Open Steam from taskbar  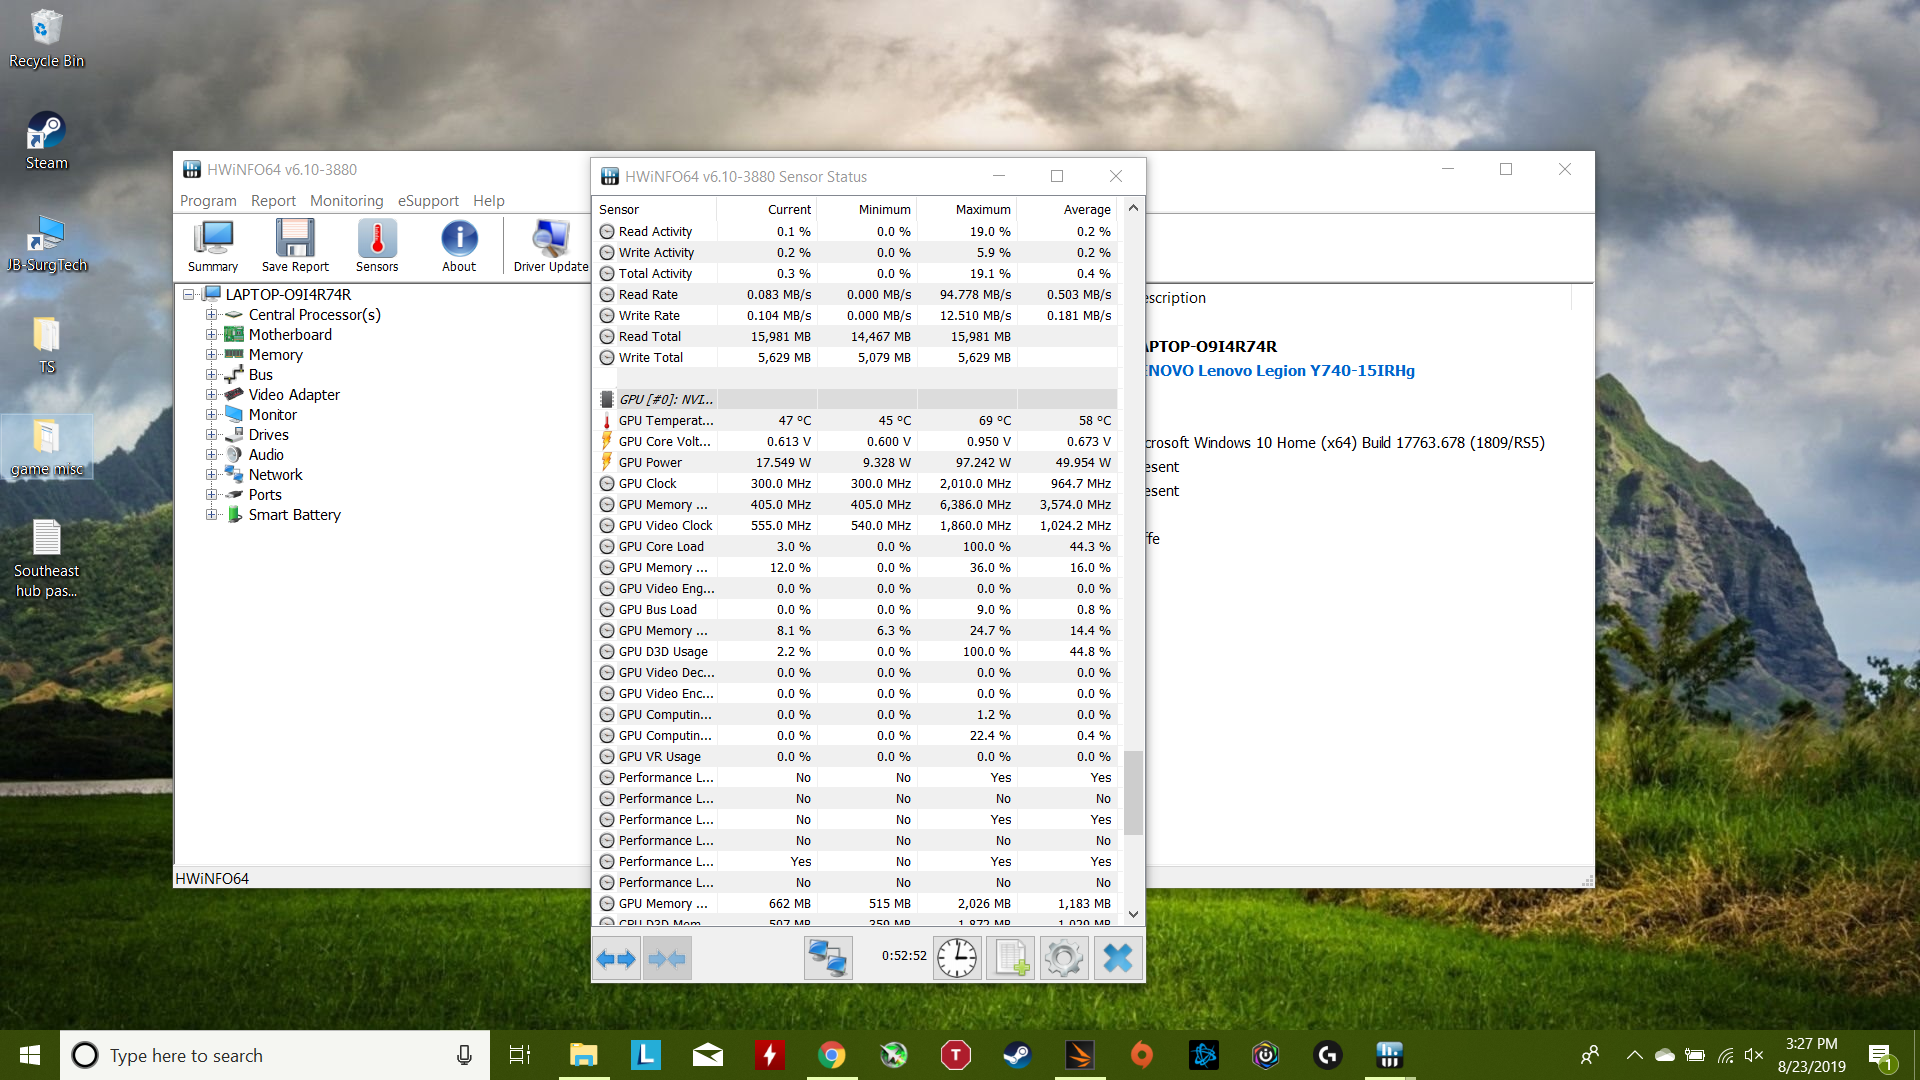tap(1017, 1055)
